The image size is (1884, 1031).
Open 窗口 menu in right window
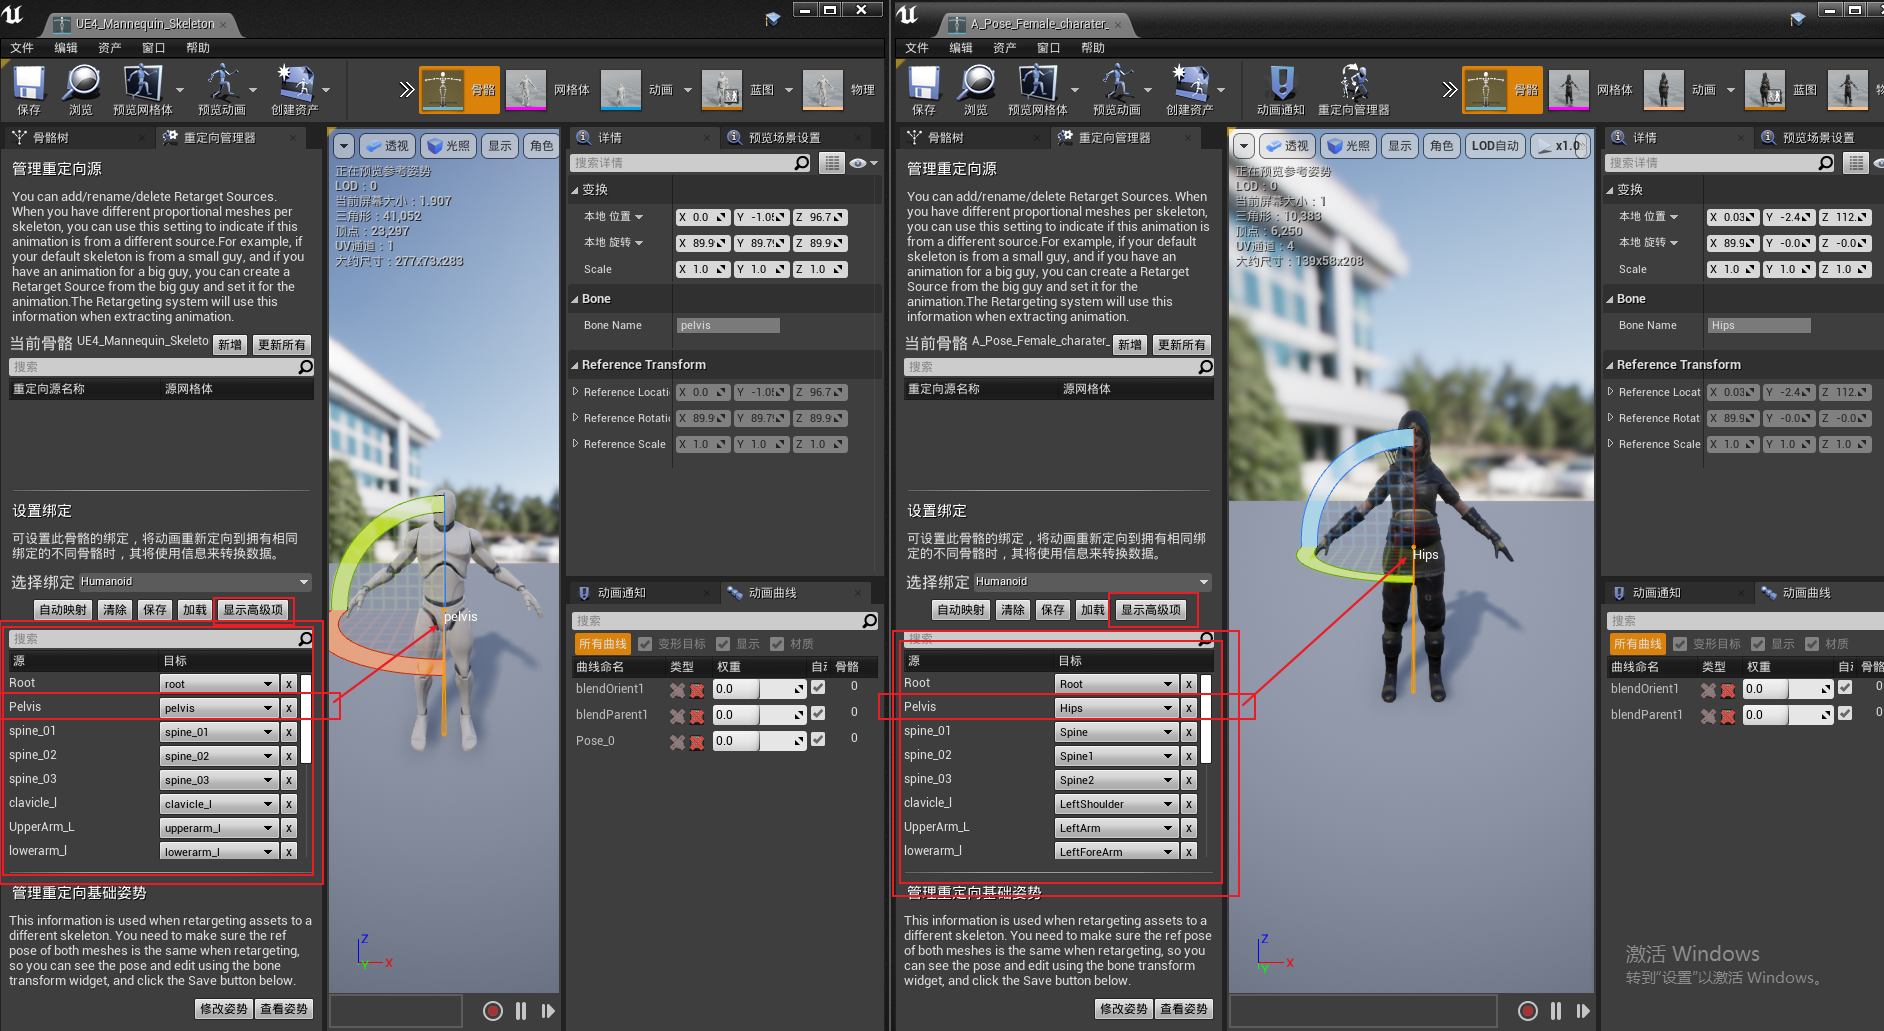(x=1048, y=48)
